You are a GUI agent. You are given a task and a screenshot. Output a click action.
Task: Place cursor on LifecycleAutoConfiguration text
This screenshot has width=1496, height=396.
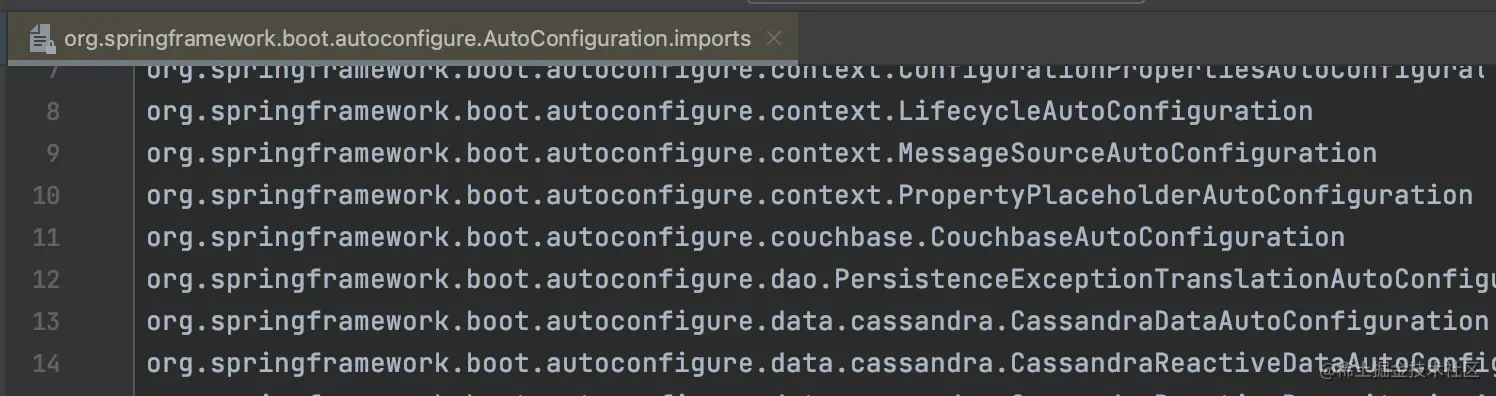click(1105, 111)
